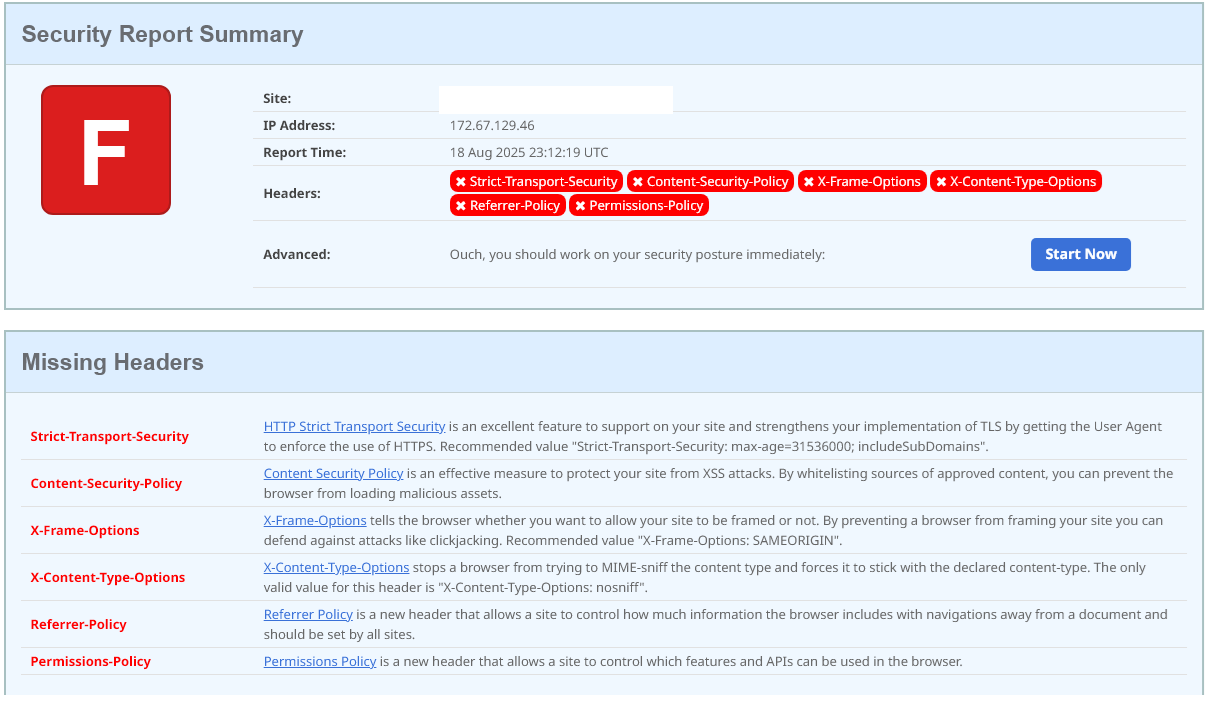Image resolution: width=1209 pixels, height=707 pixels.
Task: Click the X-Content-Type-Options red header tag
Action: pyautogui.click(x=1016, y=181)
